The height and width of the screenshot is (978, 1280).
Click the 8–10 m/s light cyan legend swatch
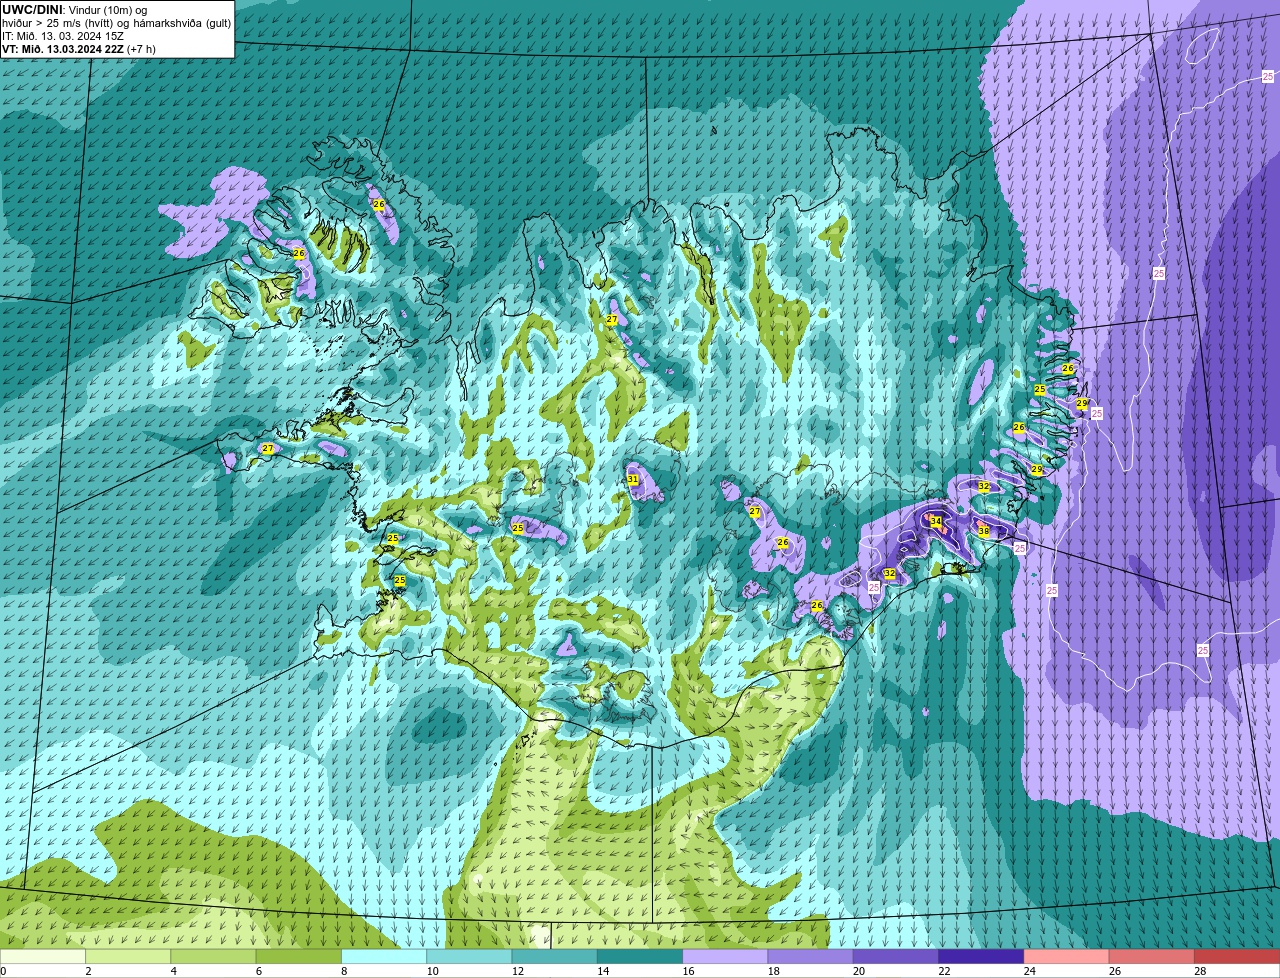384,957
